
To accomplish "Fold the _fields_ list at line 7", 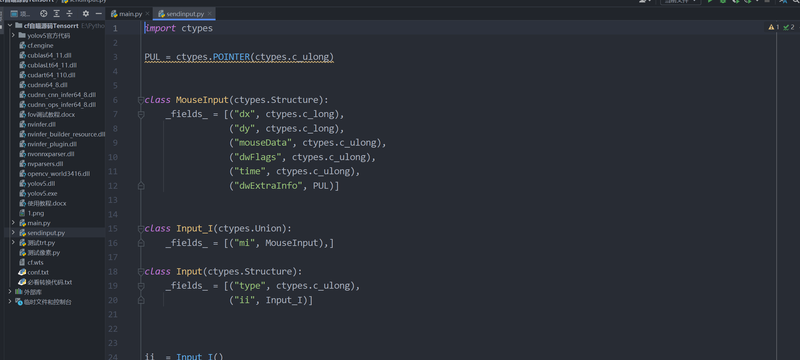I will (x=141, y=114).
